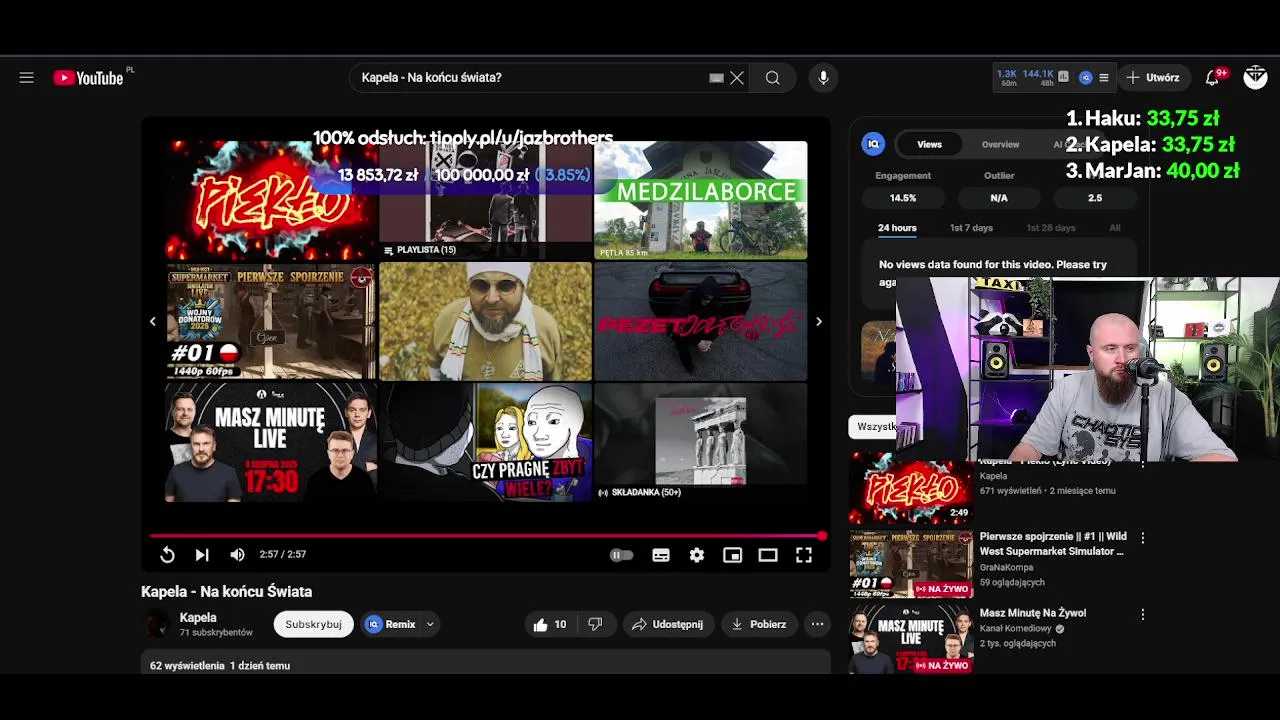
Task: Open on-screen keyboard icon in search box
Action: click(x=716, y=77)
